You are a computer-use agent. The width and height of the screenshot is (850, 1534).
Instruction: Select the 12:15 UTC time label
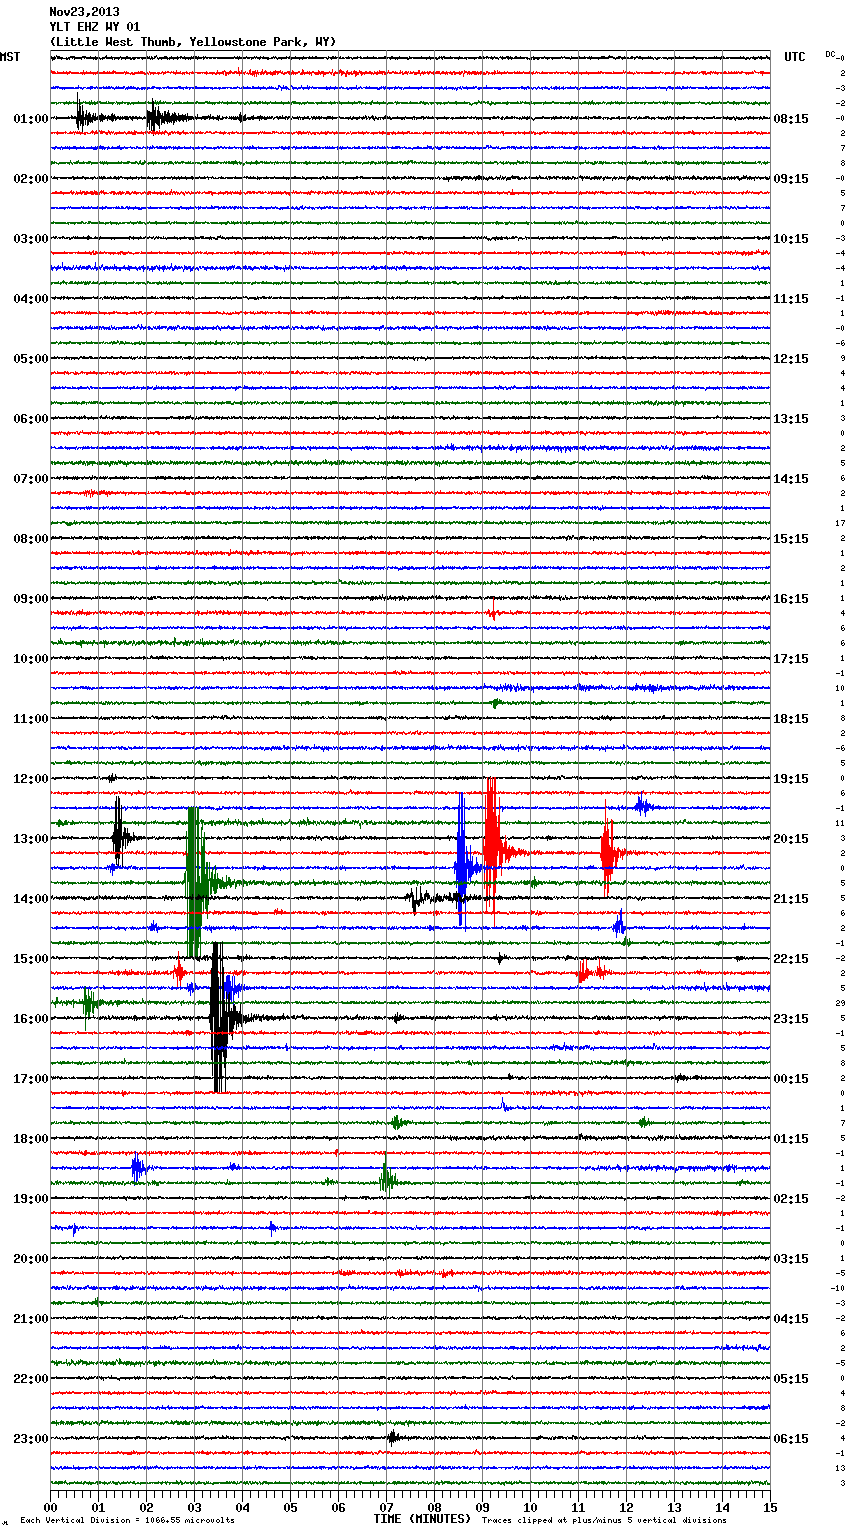click(x=791, y=359)
